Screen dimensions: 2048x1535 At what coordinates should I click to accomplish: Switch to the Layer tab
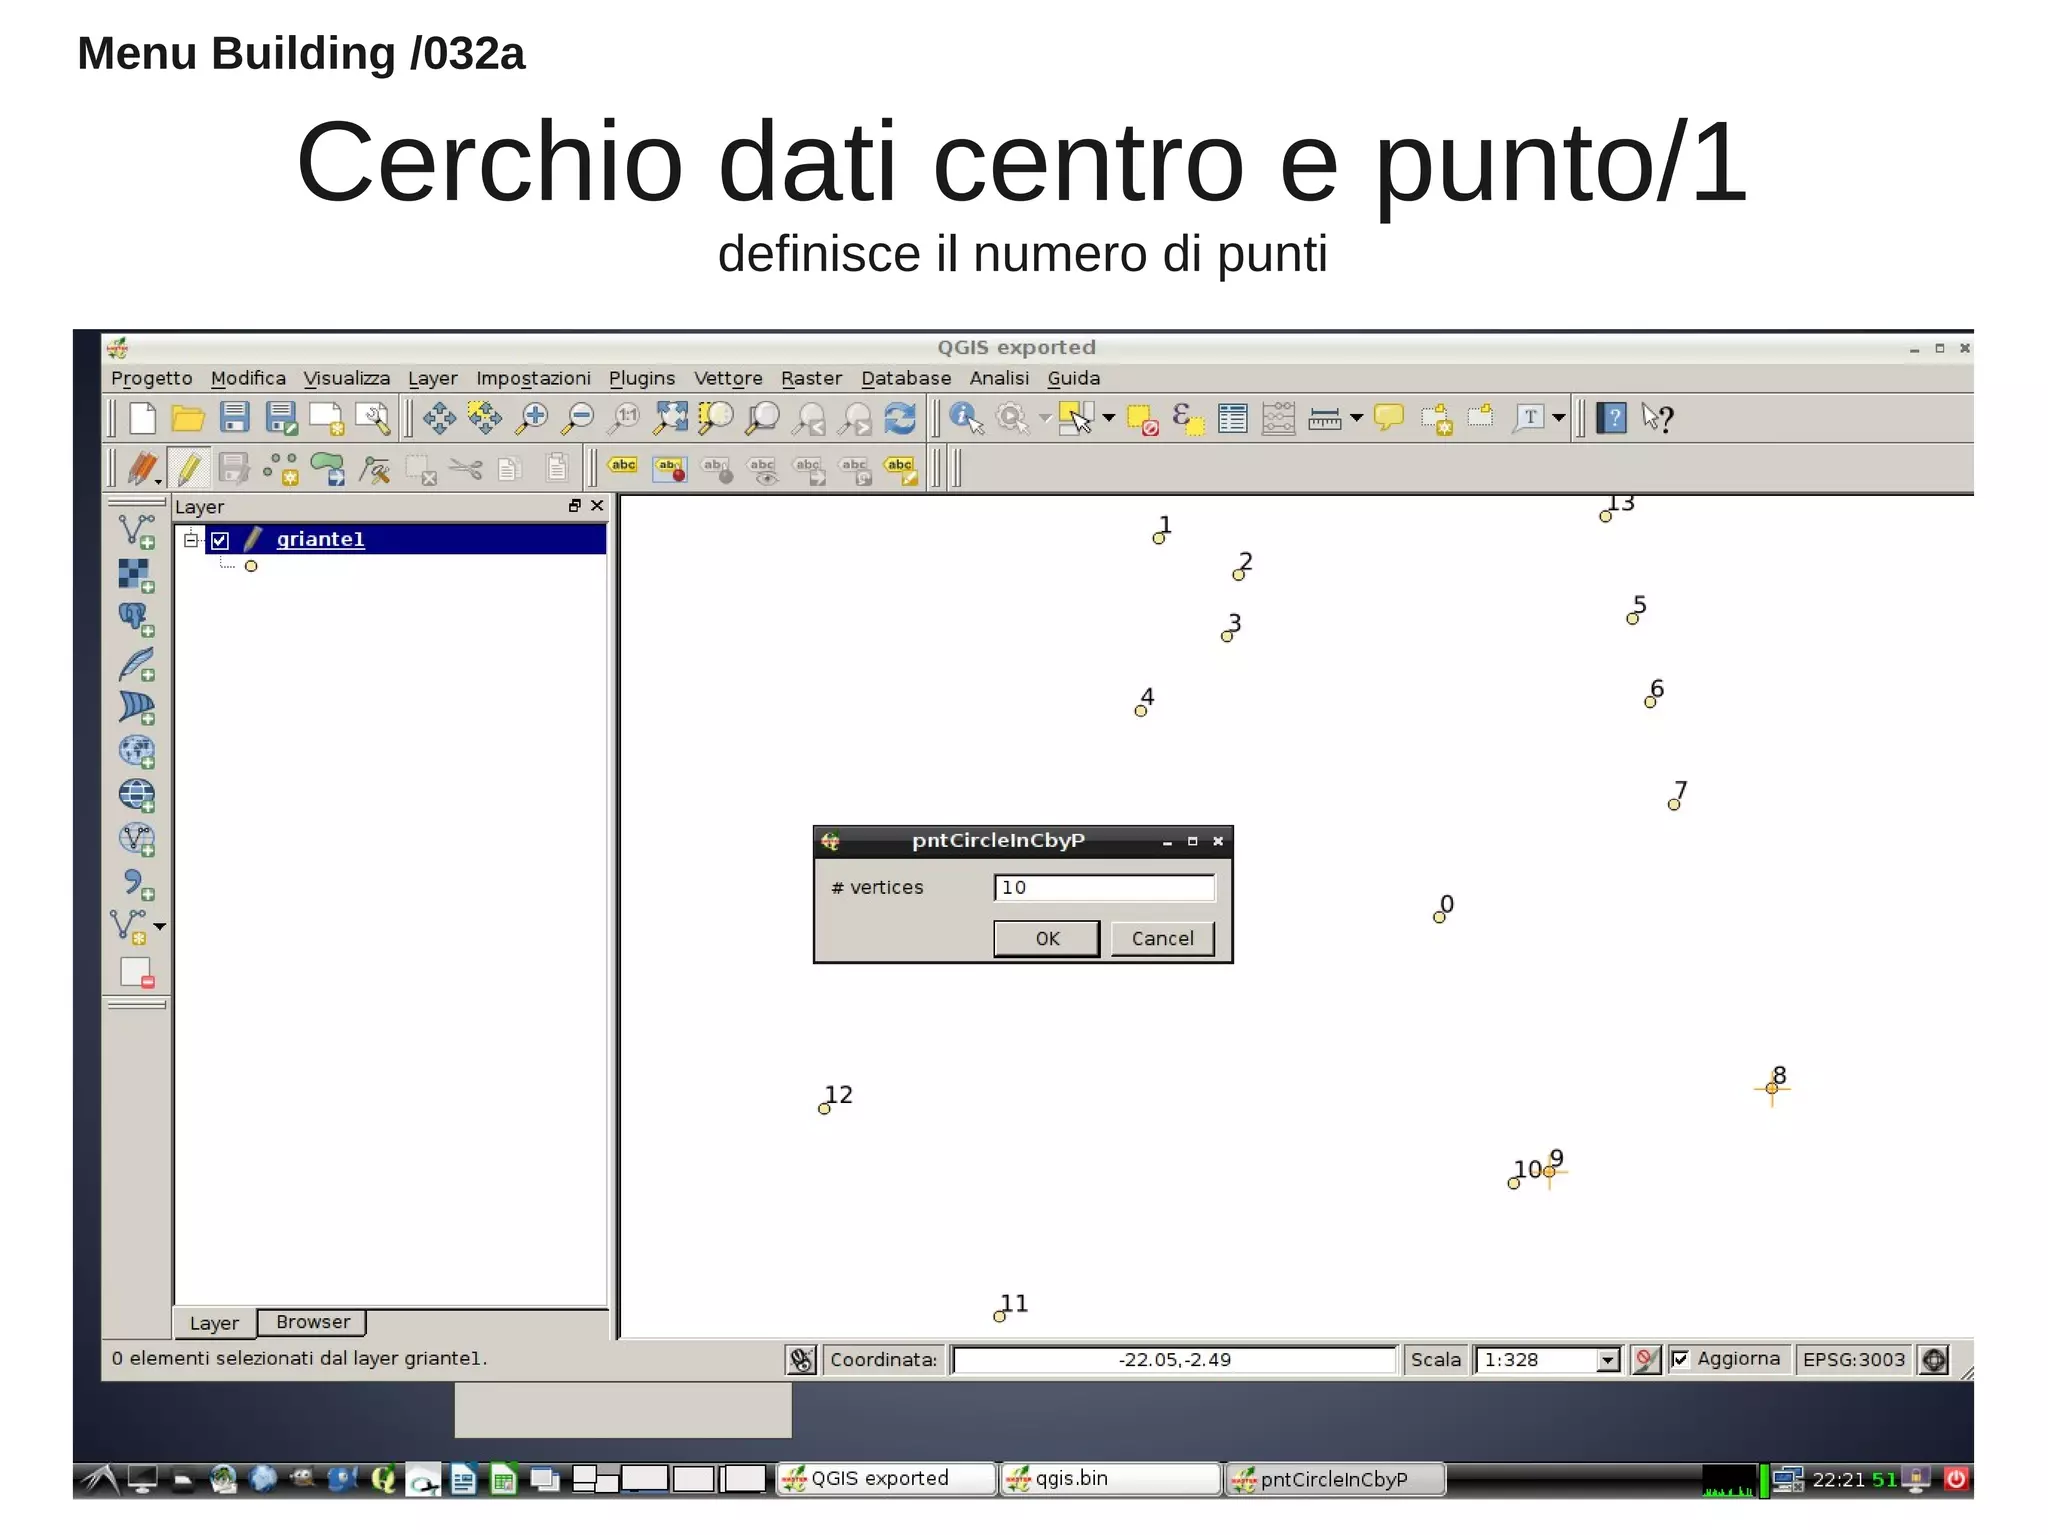pyautogui.click(x=214, y=1323)
